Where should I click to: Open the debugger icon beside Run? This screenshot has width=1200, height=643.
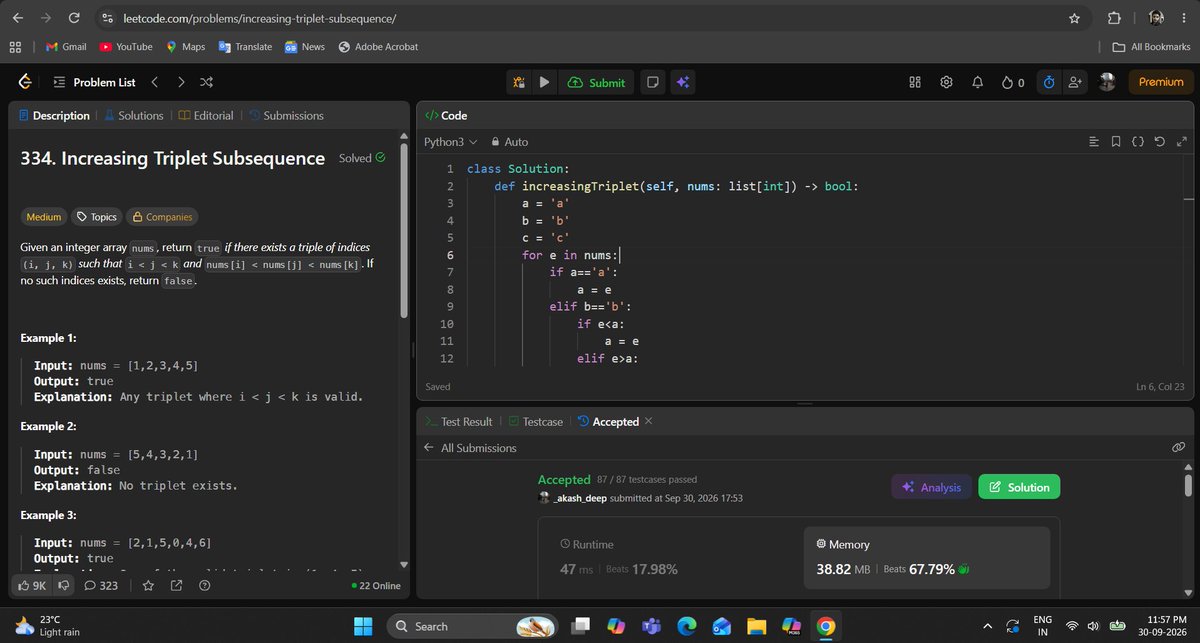point(519,83)
